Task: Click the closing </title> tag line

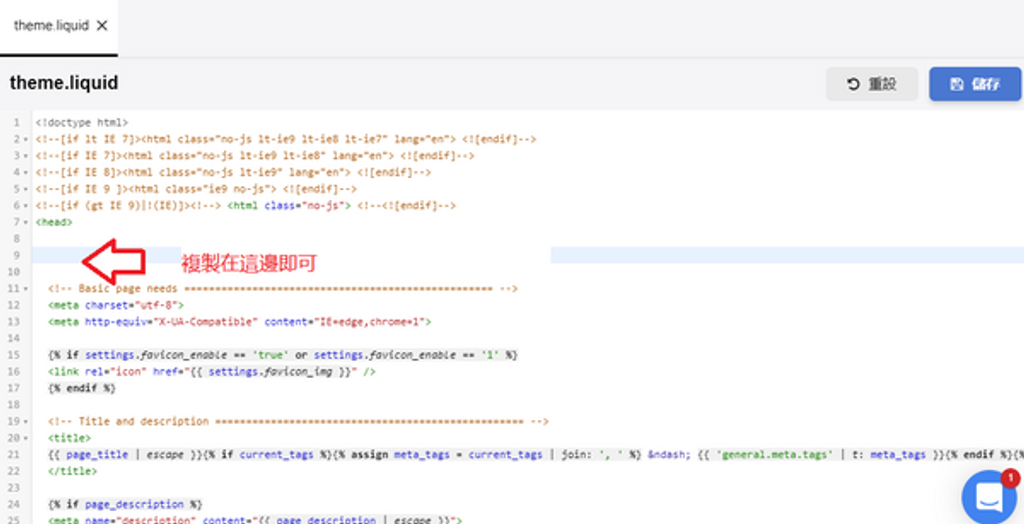Action: 72,471
